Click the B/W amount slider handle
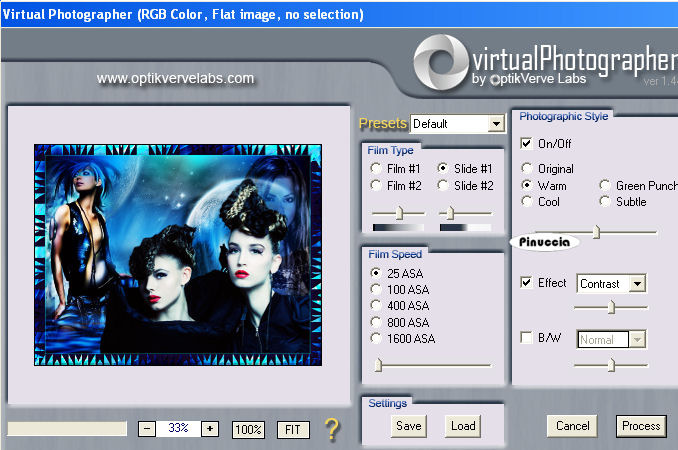 (x=611, y=365)
